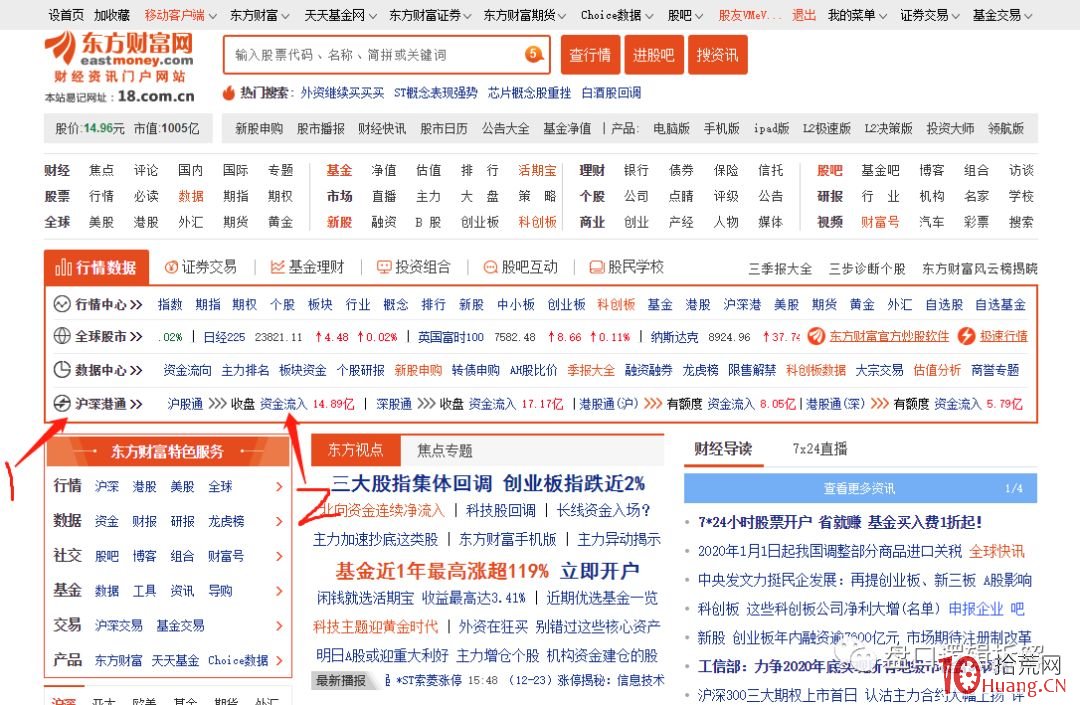Open headline 三大股指集体回调

click(412, 483)
